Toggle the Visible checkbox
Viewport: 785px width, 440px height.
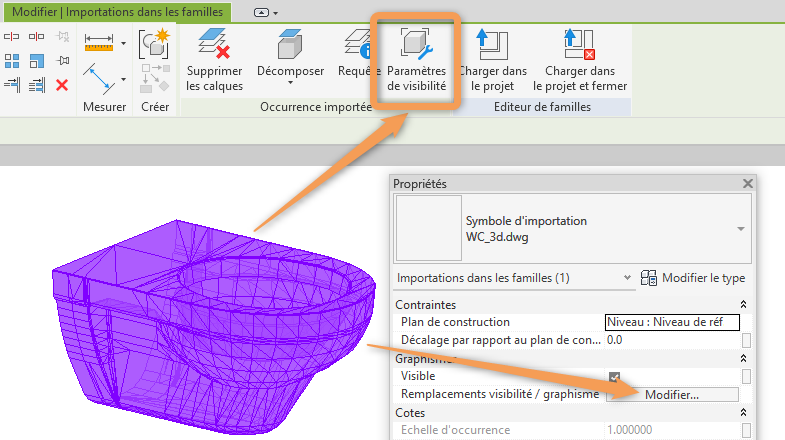614,376
